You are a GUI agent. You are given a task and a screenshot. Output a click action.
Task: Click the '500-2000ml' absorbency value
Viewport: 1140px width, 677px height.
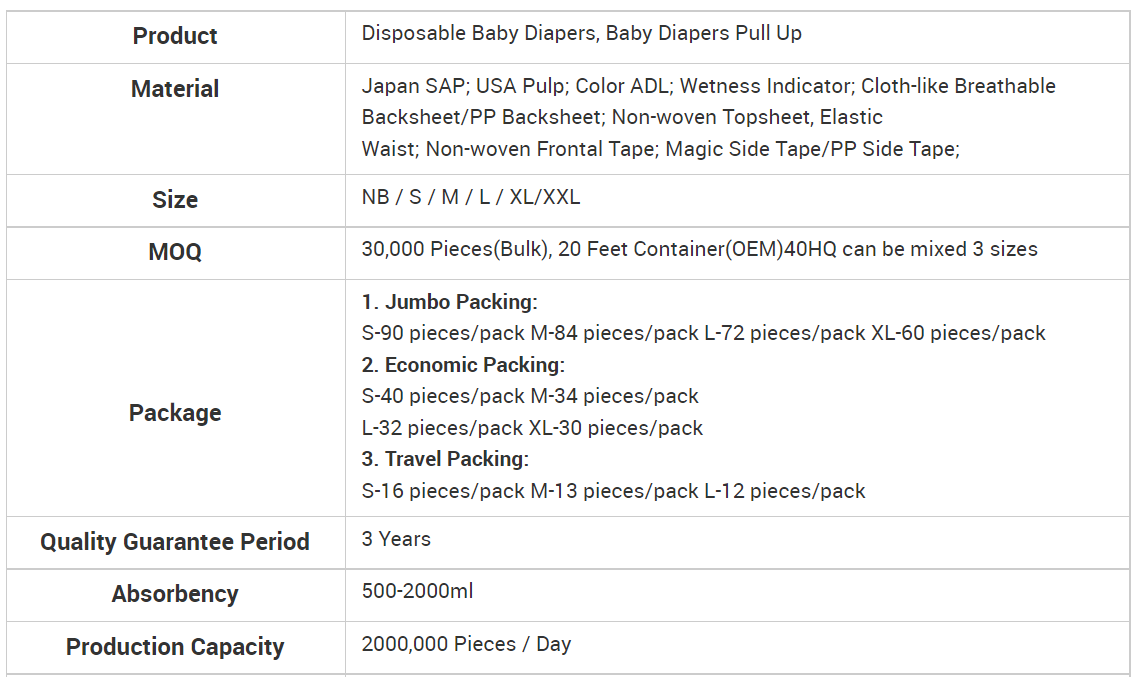coord(417,591)
